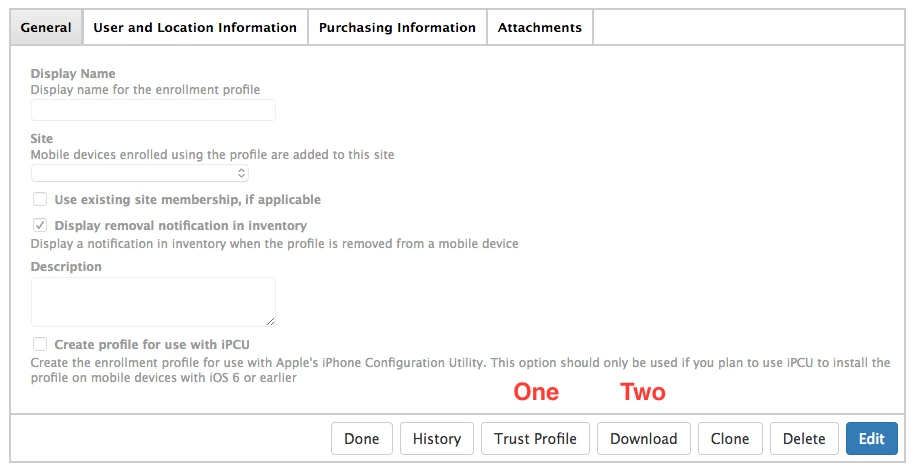Viewport: 913px width, 475px height.
Task: Click the Description box resize handle
Action: click(270, 321)
